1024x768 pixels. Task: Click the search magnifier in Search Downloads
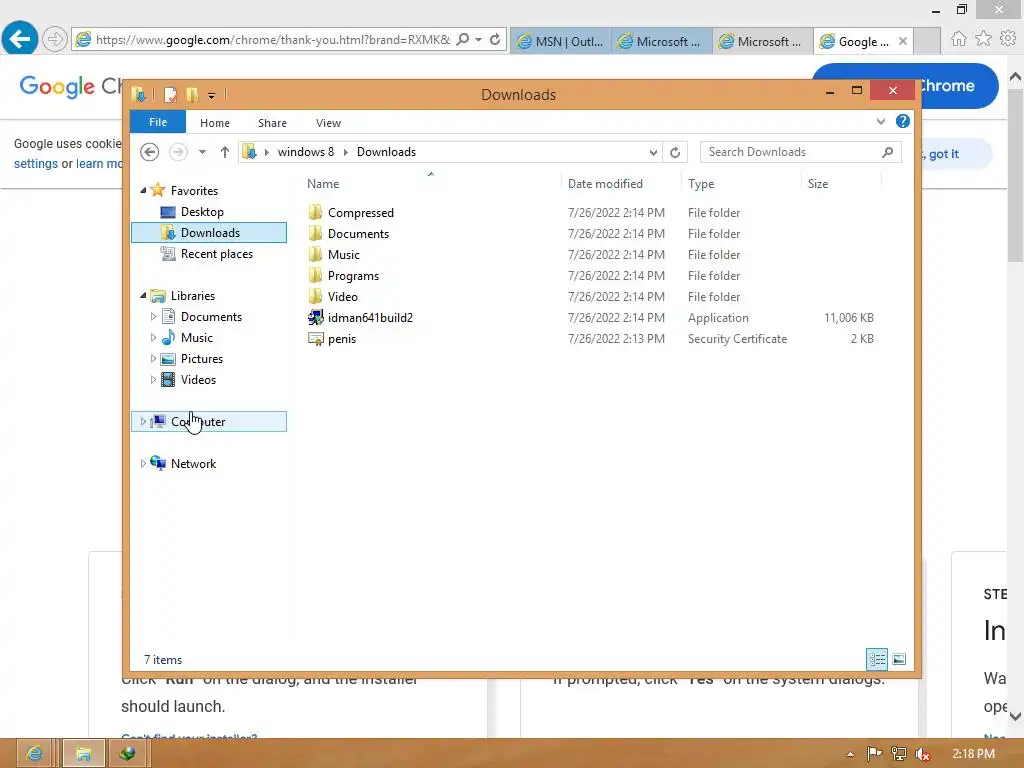pyautogui.click(x=887, y=152)
